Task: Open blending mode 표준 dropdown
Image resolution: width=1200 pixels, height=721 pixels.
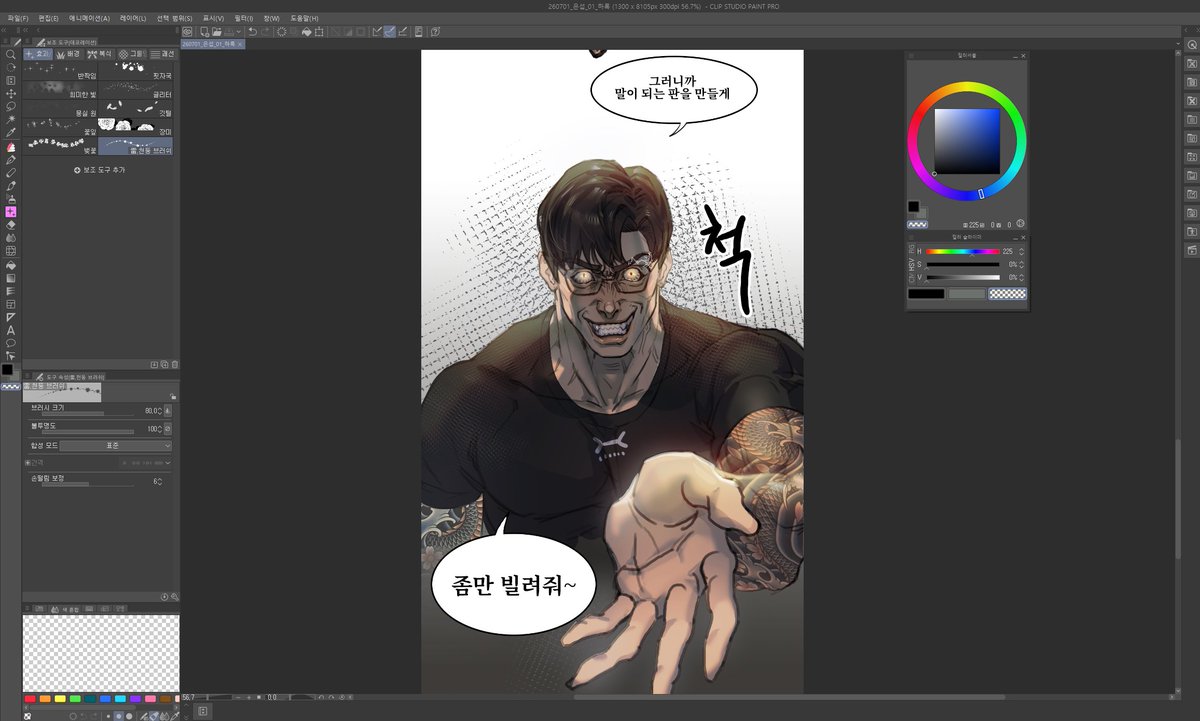Action: 116,446
